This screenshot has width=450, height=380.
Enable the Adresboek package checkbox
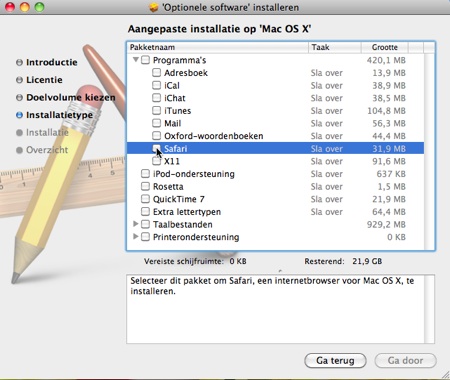[x=156, y=73]
